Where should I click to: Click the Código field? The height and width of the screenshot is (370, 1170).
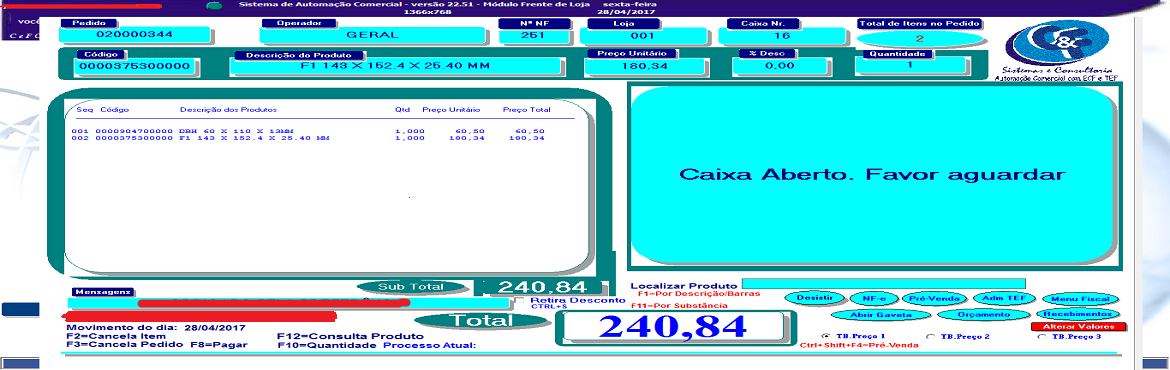137,66
